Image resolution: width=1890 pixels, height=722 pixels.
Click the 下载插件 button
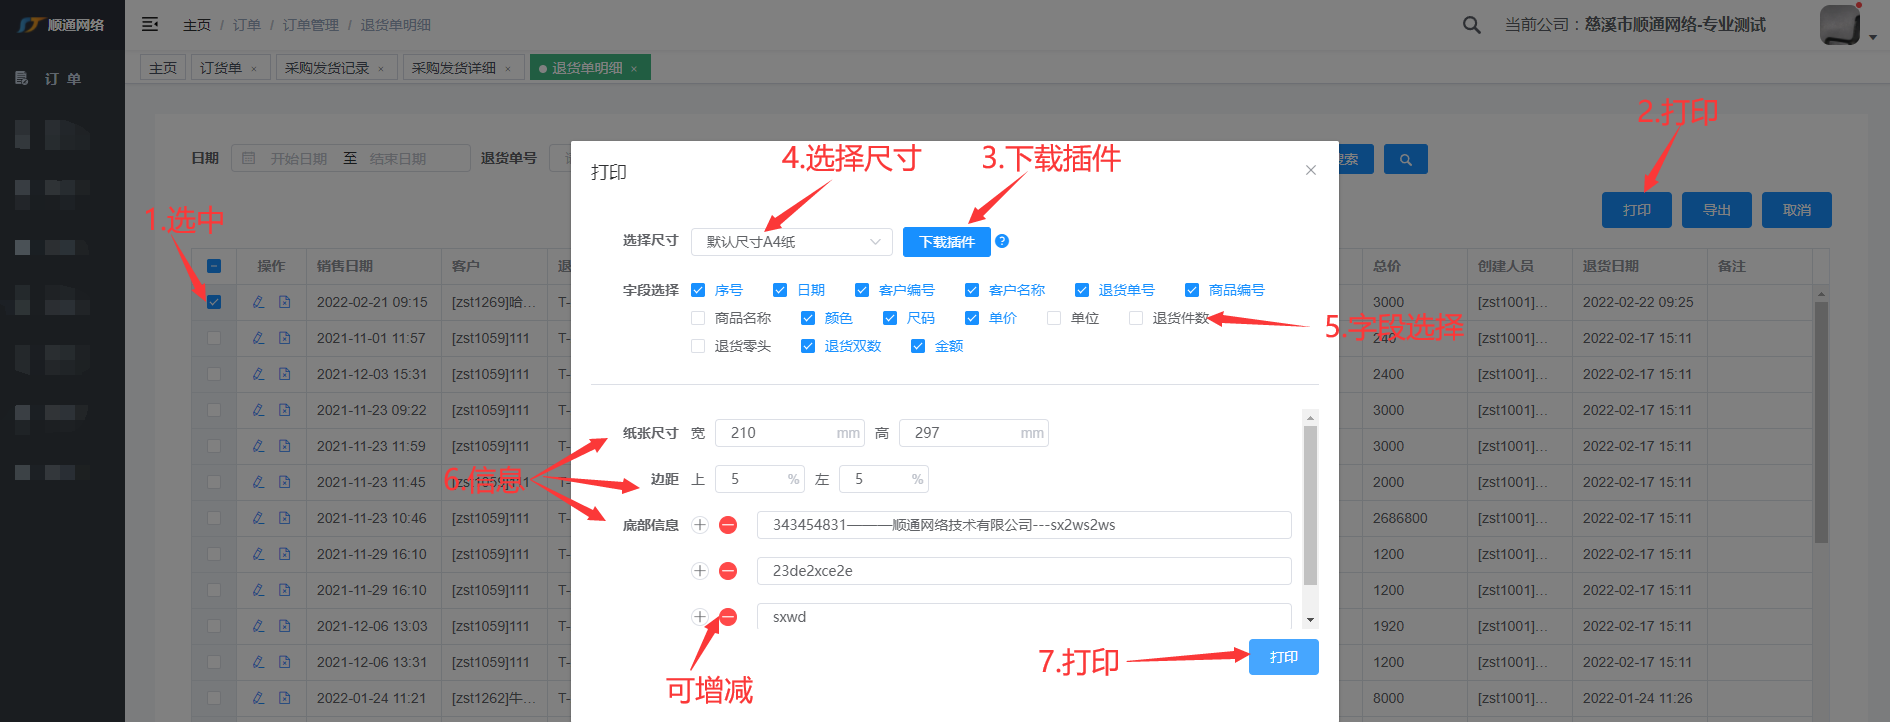pyautogui.click(x=946, y=242)
